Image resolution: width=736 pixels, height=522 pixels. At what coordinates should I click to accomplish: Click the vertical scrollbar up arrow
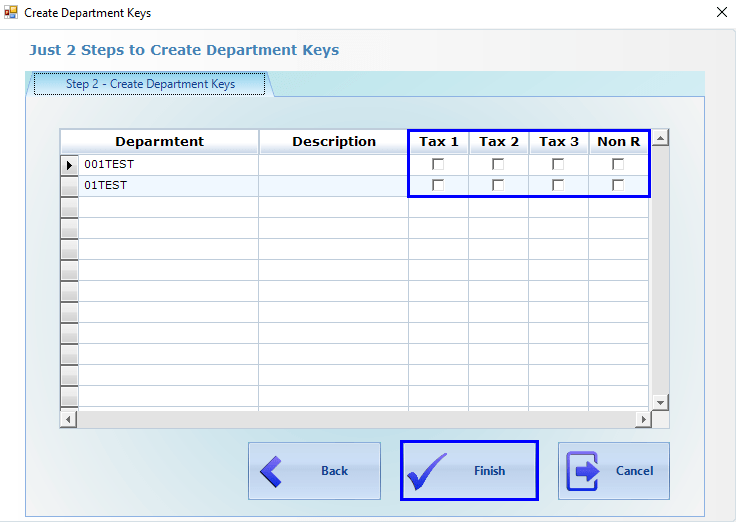(x=660, y=138)
